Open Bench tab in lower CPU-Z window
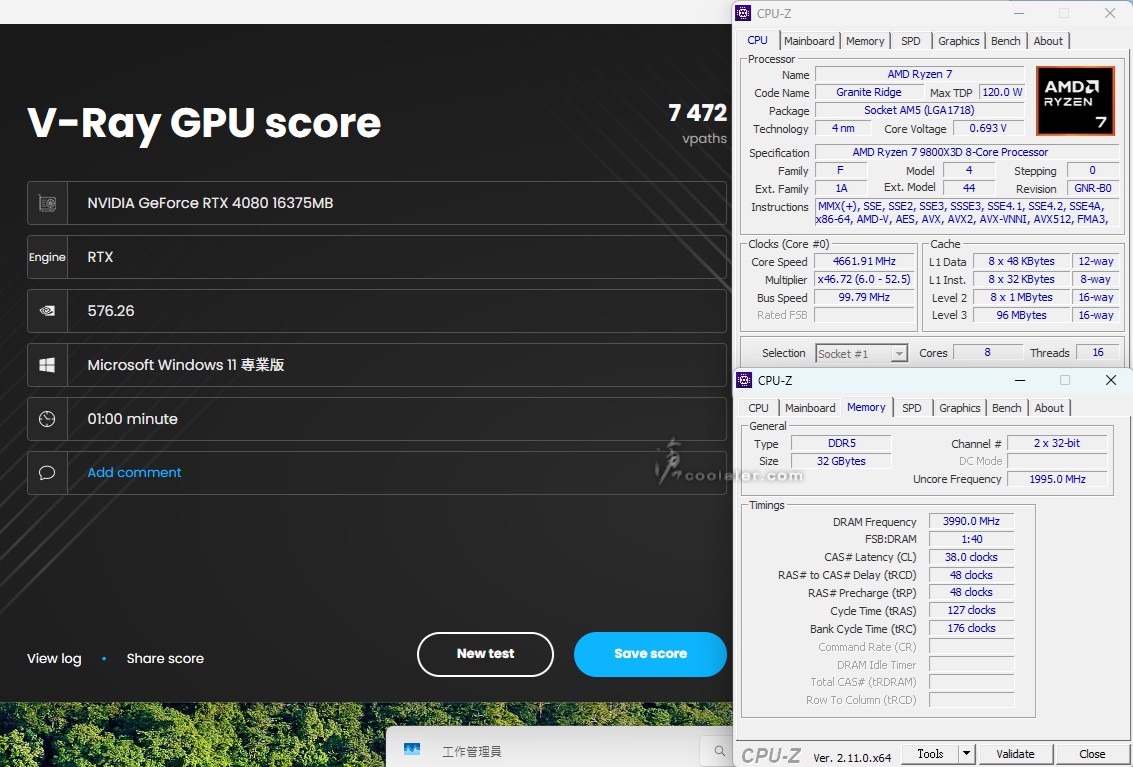 coord(1007,408)
